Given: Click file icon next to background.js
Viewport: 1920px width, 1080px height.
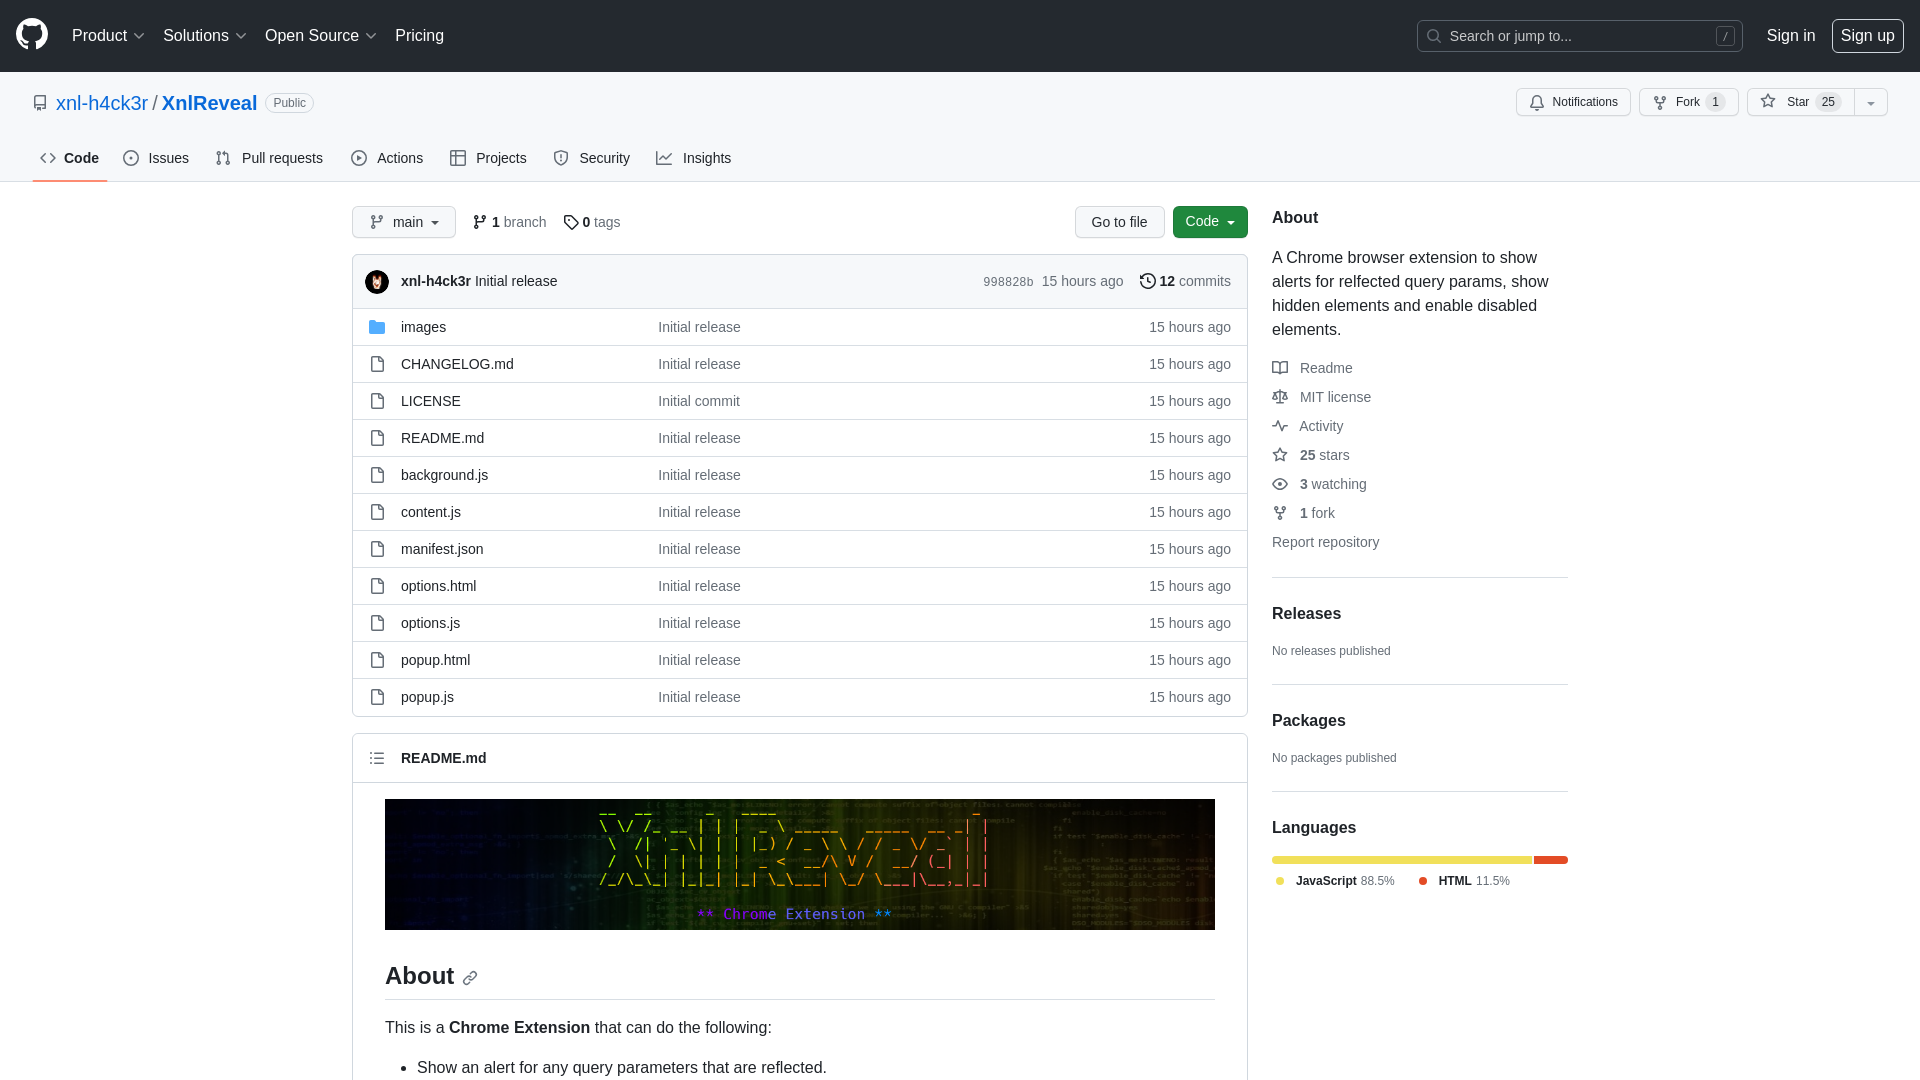Looking at the screenshot, I should coord(377,475).
